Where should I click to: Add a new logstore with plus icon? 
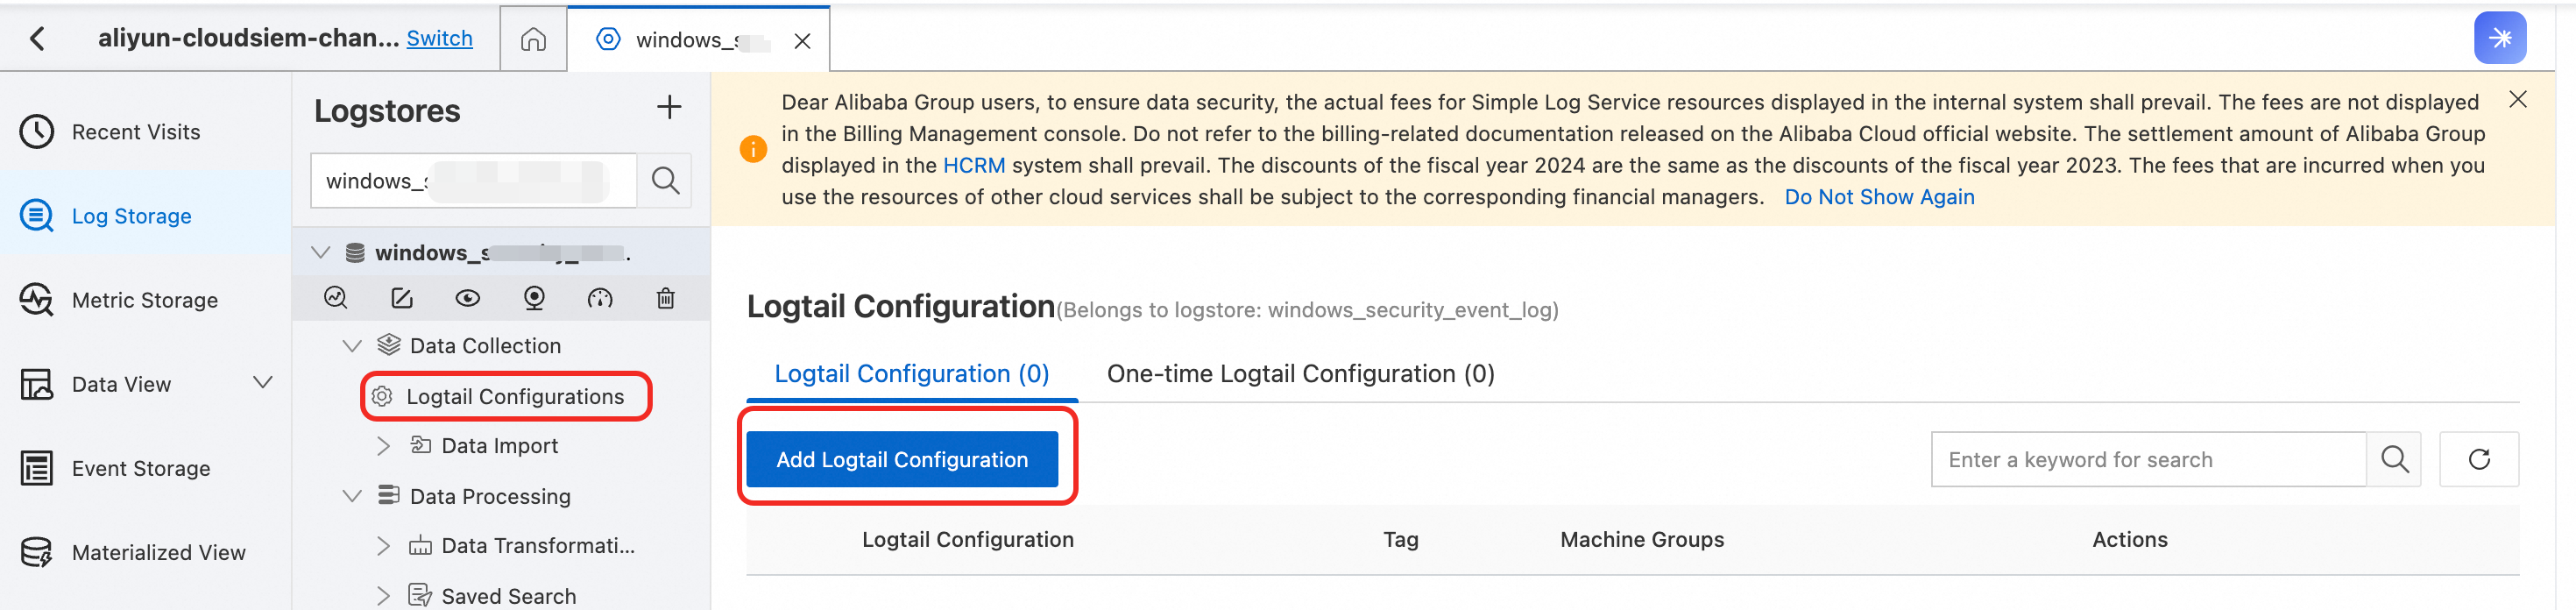click(669, 107)
